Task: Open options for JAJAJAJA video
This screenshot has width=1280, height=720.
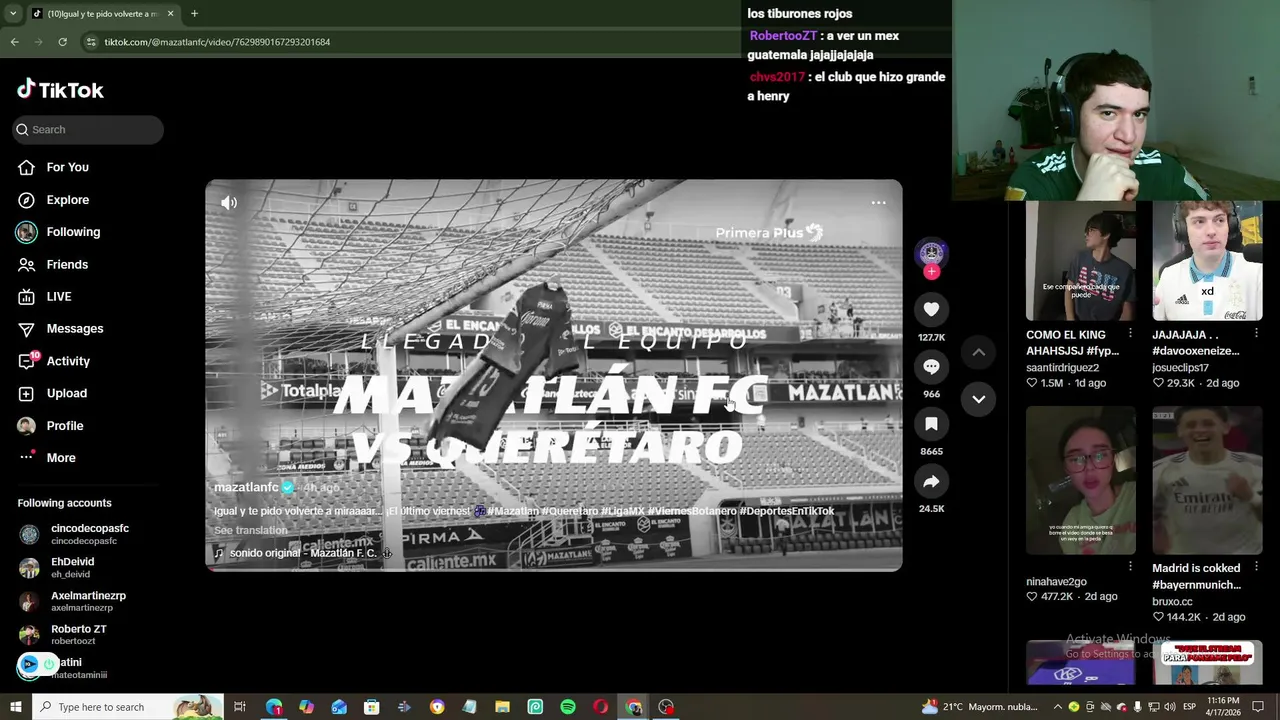Action: [1256, 334]
